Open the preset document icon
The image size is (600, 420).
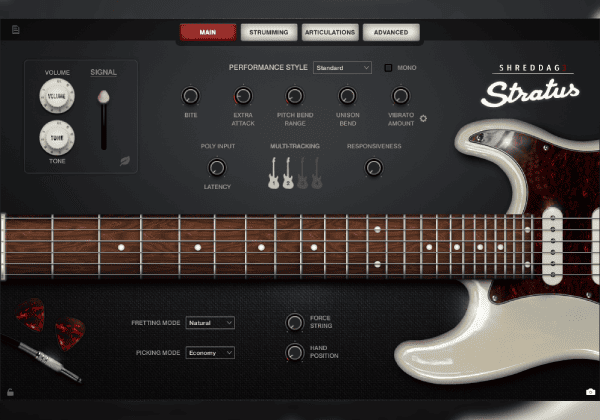[16, 30]
